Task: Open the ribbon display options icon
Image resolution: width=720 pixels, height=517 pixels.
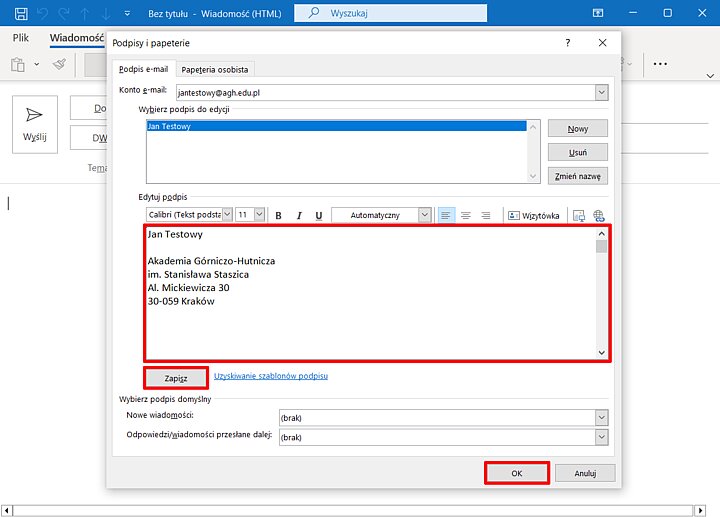Action: 598,13
